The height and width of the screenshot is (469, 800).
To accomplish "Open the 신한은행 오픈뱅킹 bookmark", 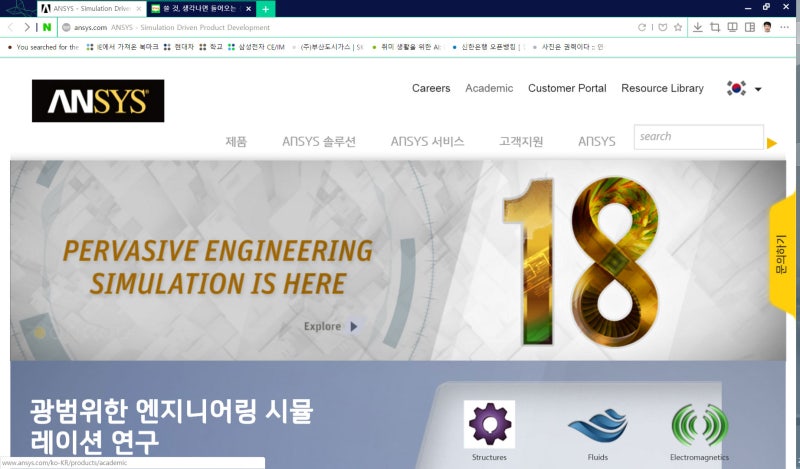I will tap(487, 47).
